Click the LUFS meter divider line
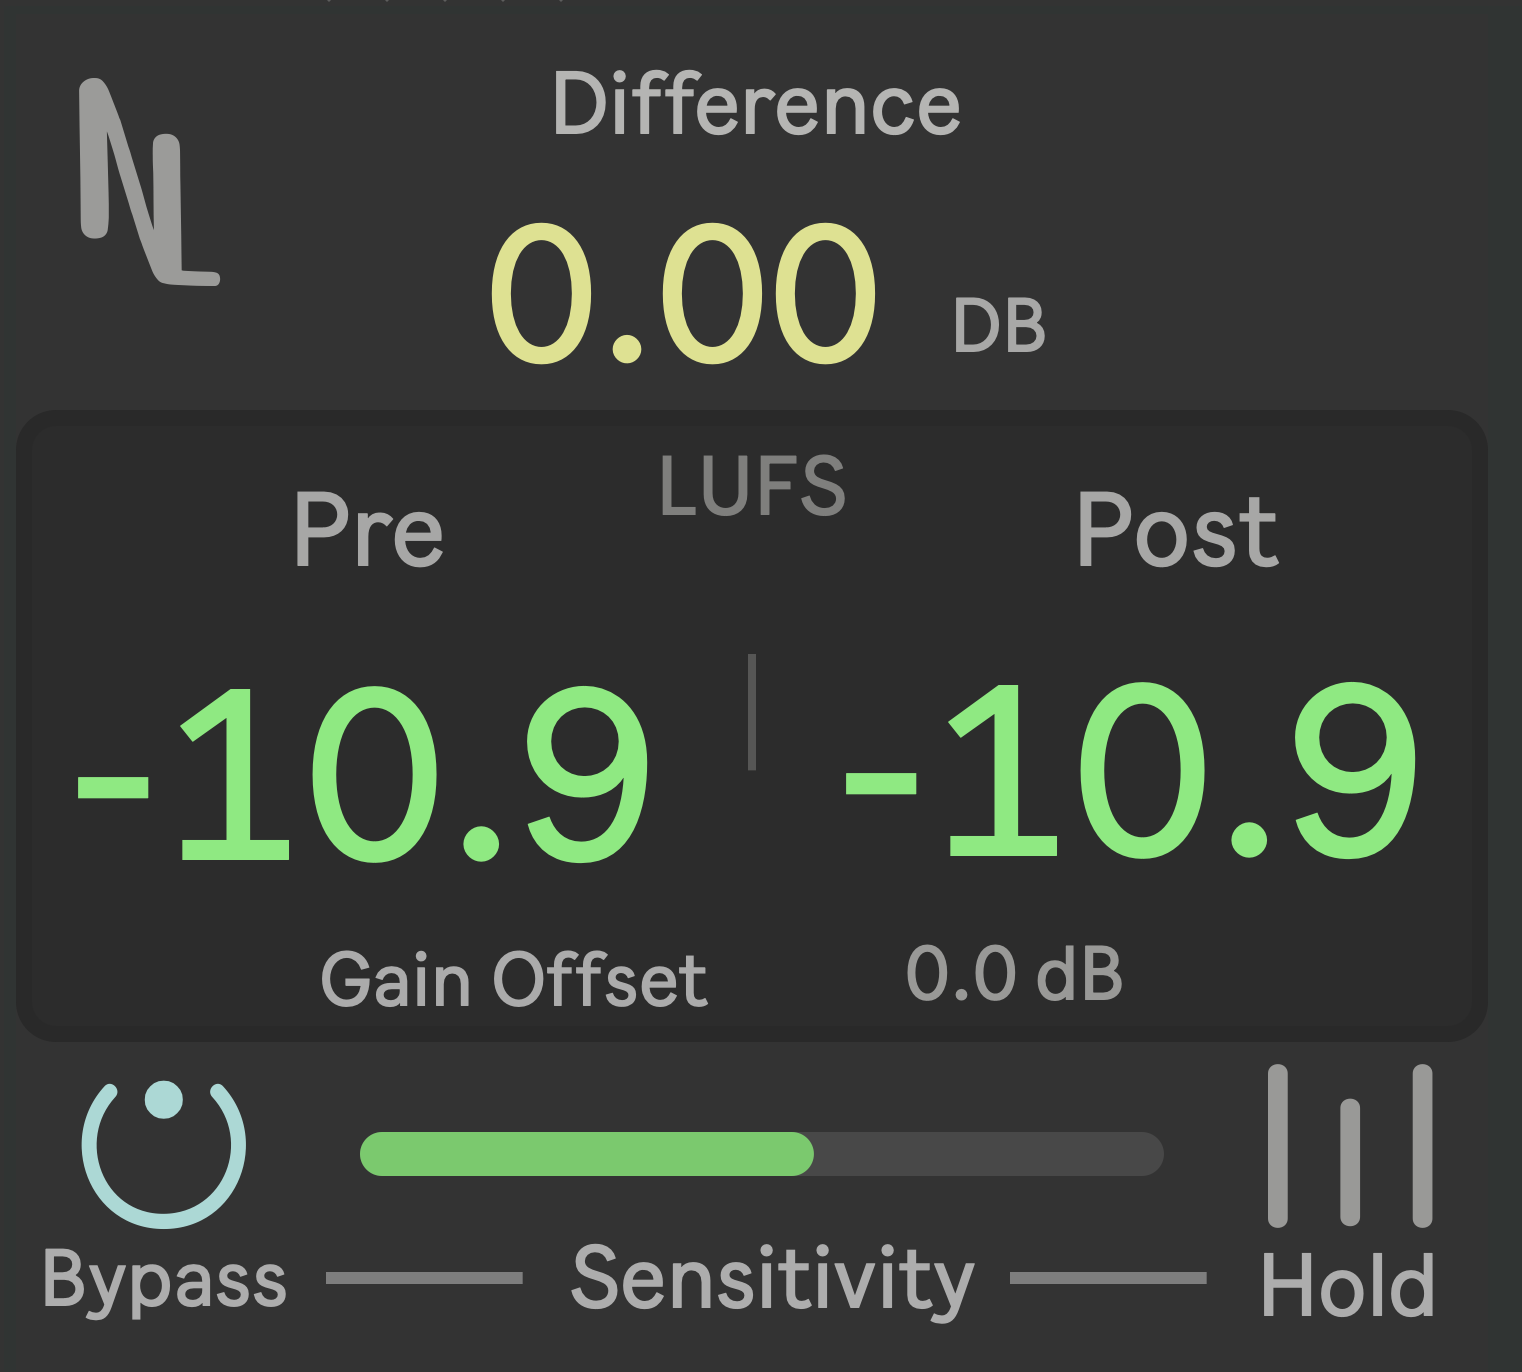The height and width of the screenshot is (1372, 1522). pyautogui.click(x=752, y=710)
